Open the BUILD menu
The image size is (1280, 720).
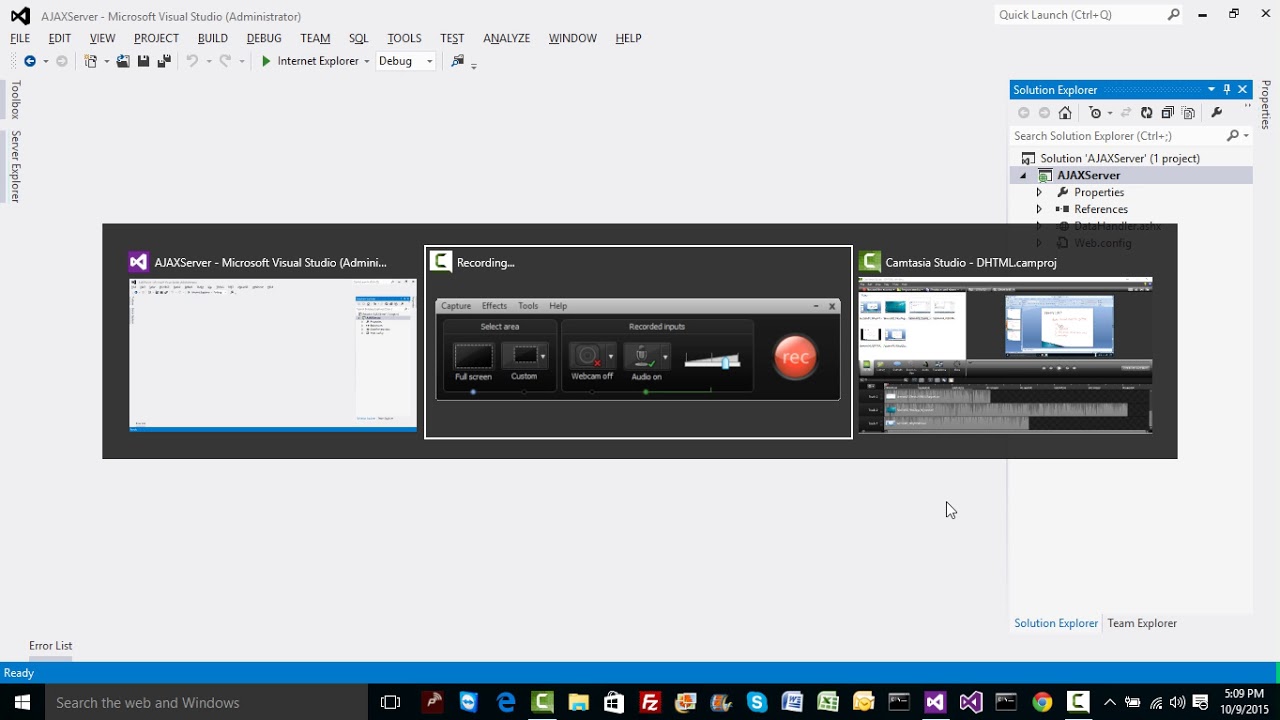point(213,38)
